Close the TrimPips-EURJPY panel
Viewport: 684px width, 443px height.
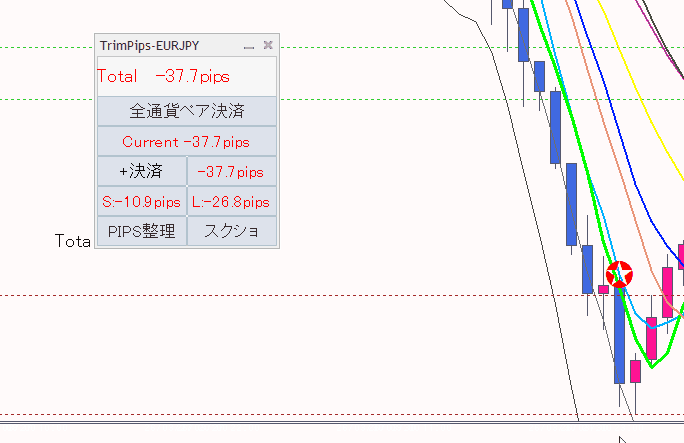[x=268, y=45]
